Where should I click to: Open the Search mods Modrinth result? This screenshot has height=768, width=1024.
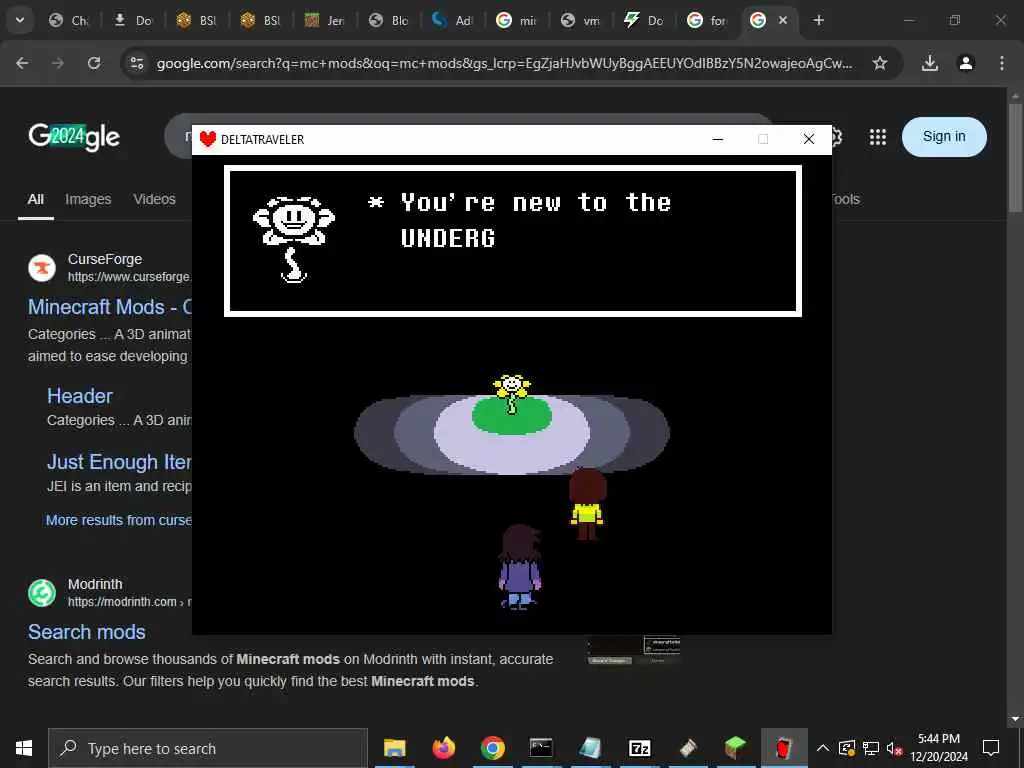point(87,632)
